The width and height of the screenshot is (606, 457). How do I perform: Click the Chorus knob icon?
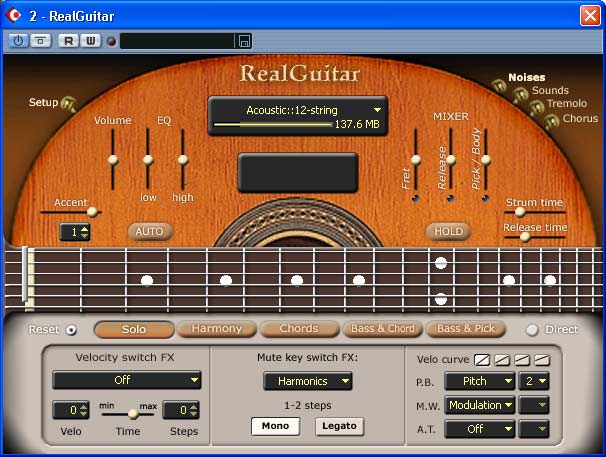click(x=551, y=121)
